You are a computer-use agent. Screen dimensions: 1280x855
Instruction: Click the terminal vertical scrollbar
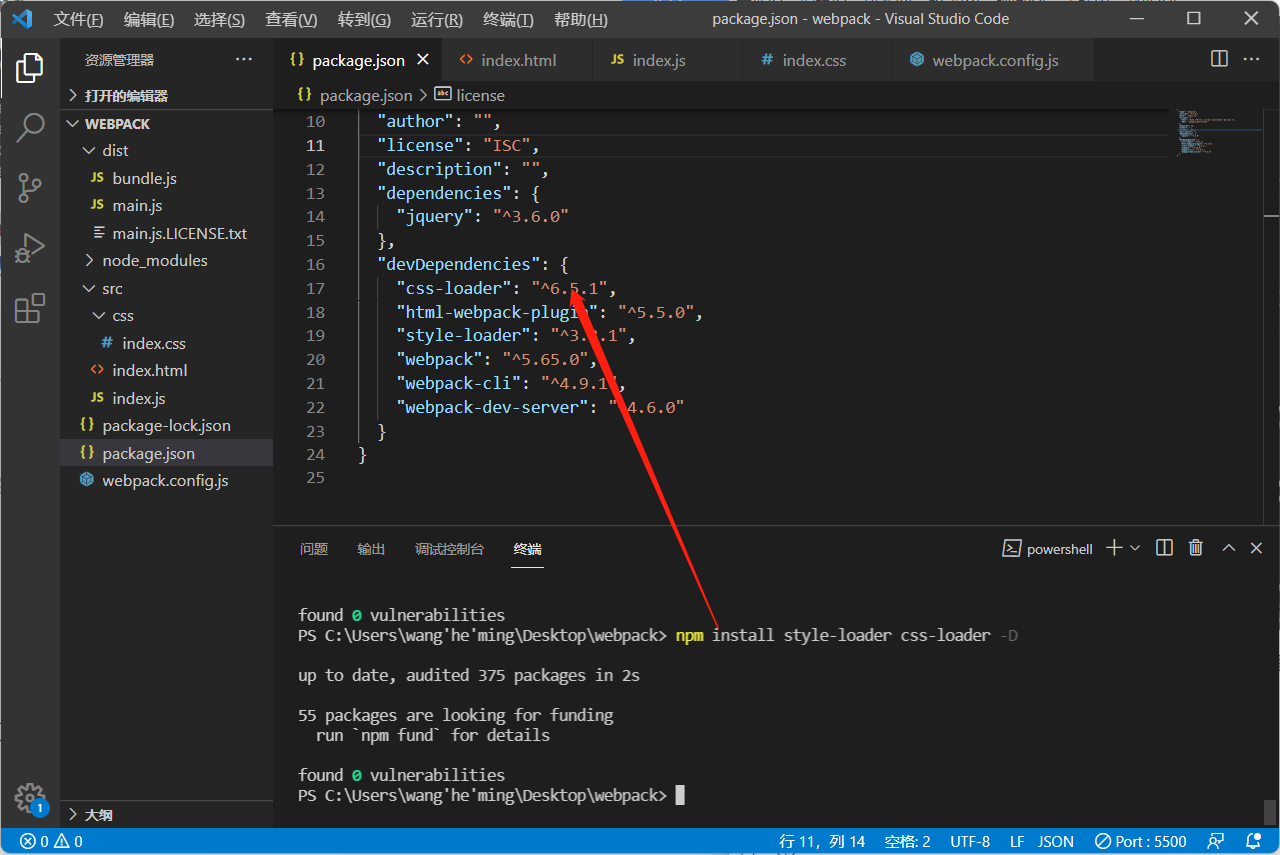pyautogui.click(x=1271, y=810)
